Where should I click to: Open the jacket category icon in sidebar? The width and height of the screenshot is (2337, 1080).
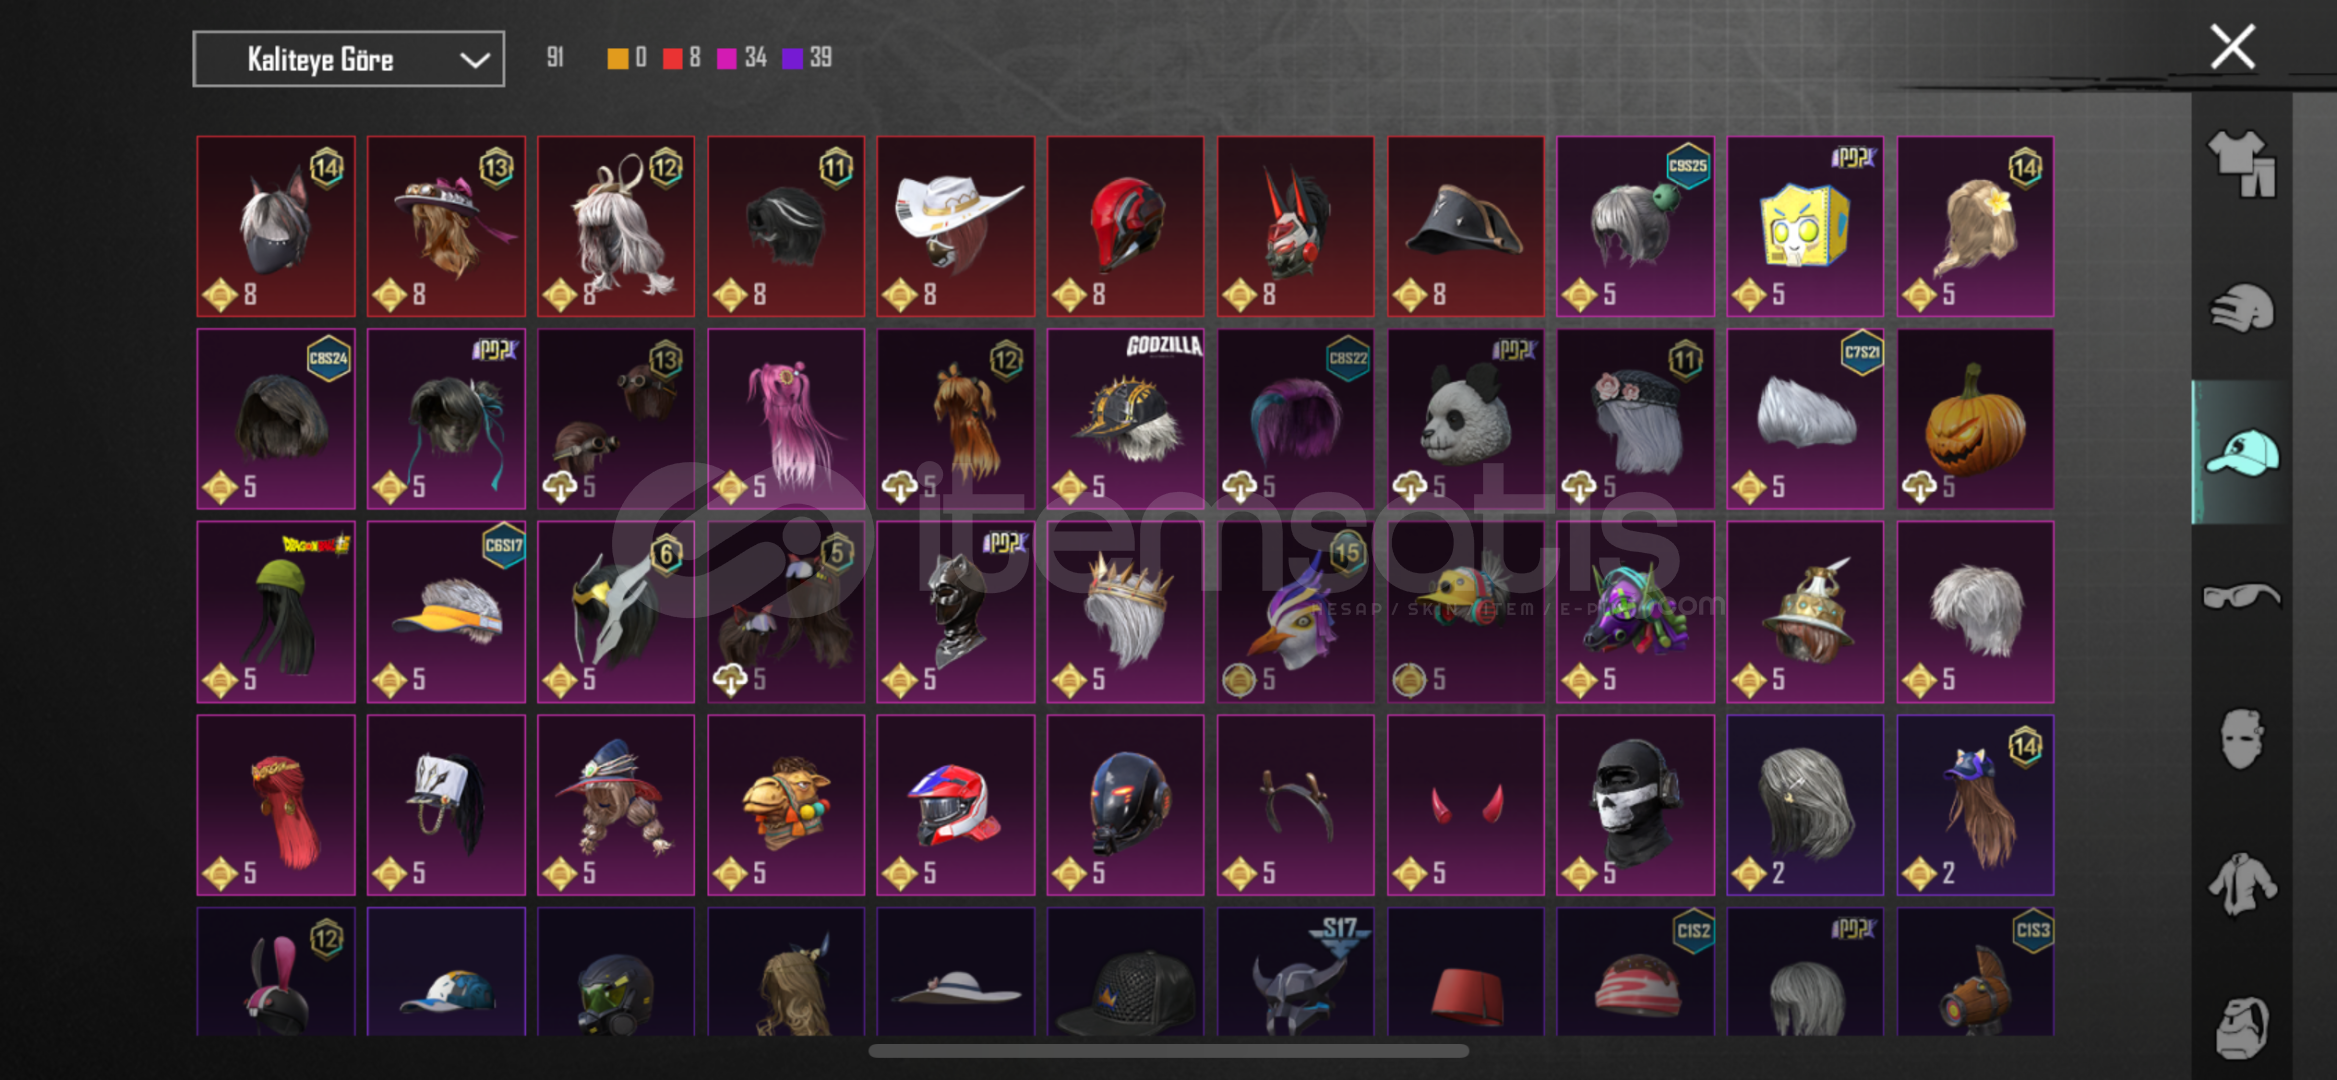point(2241,884)
